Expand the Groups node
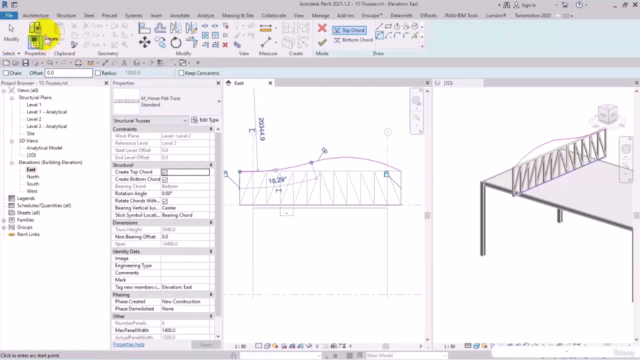This screenshot has width=640, height=360. coord(4,227)
